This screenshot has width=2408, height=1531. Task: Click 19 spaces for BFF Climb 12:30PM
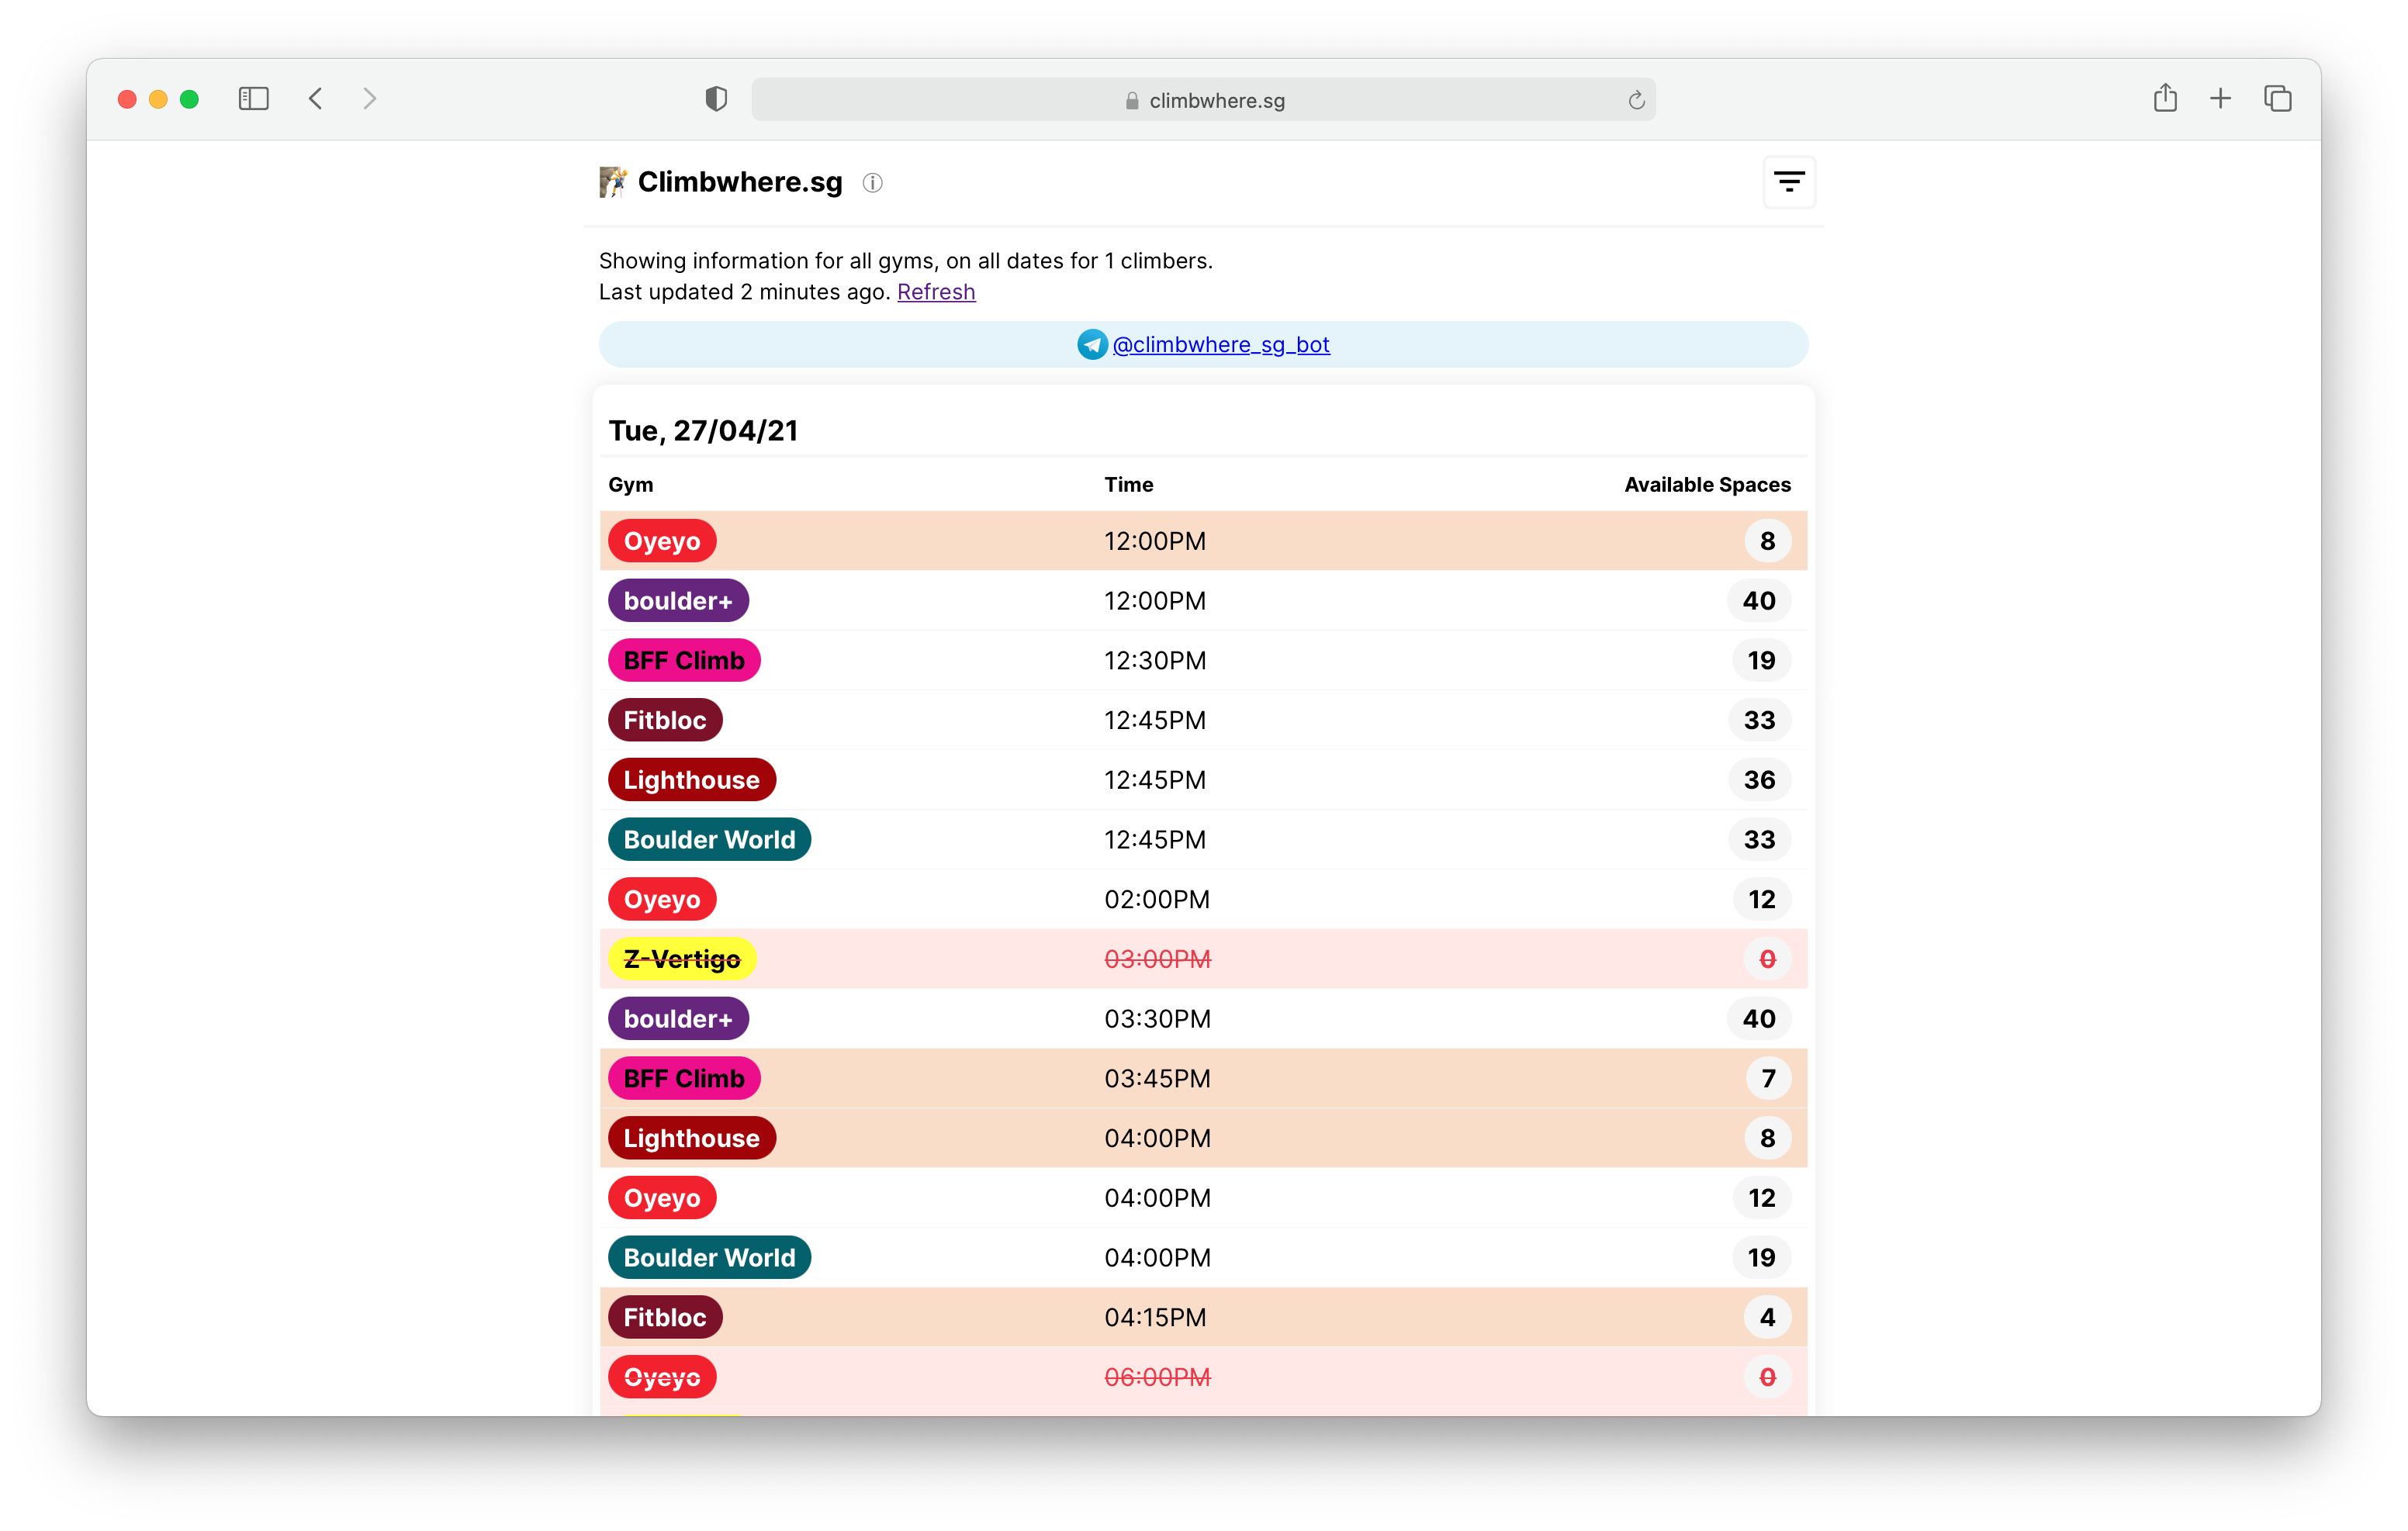coord(1761,661)
